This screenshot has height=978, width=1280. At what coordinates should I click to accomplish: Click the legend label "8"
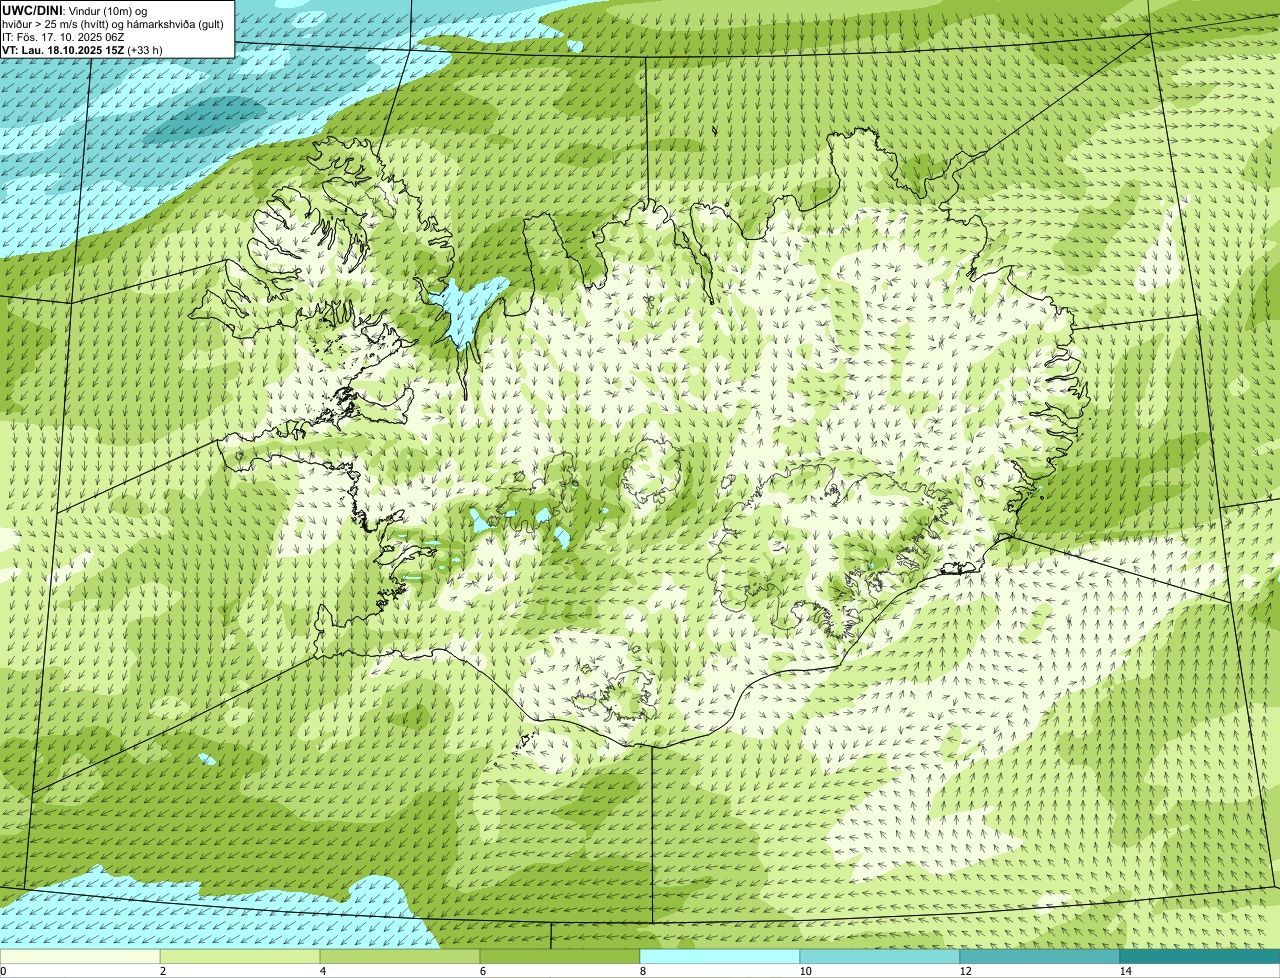coord(642,971)
